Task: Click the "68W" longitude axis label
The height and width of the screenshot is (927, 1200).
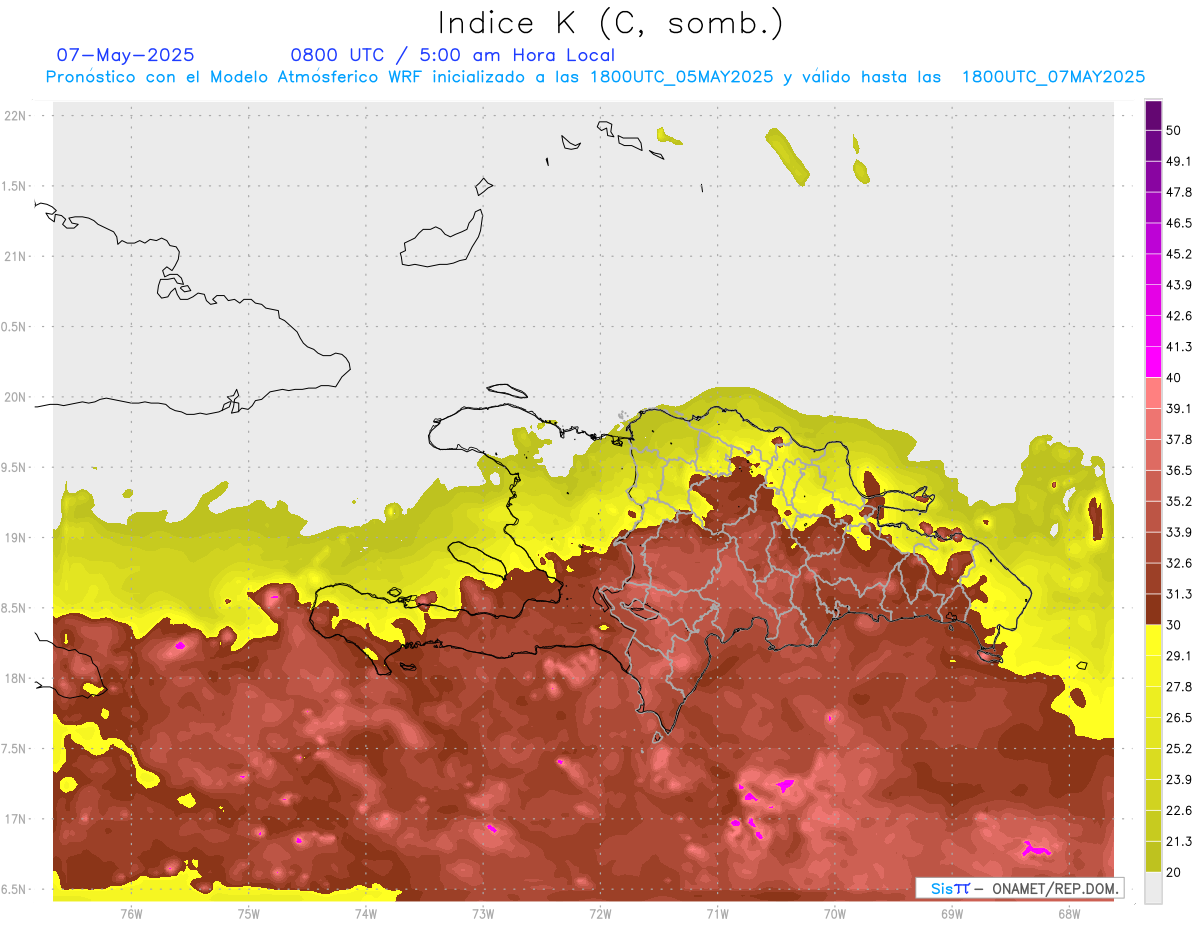Action: click(x=1068, y=913)
